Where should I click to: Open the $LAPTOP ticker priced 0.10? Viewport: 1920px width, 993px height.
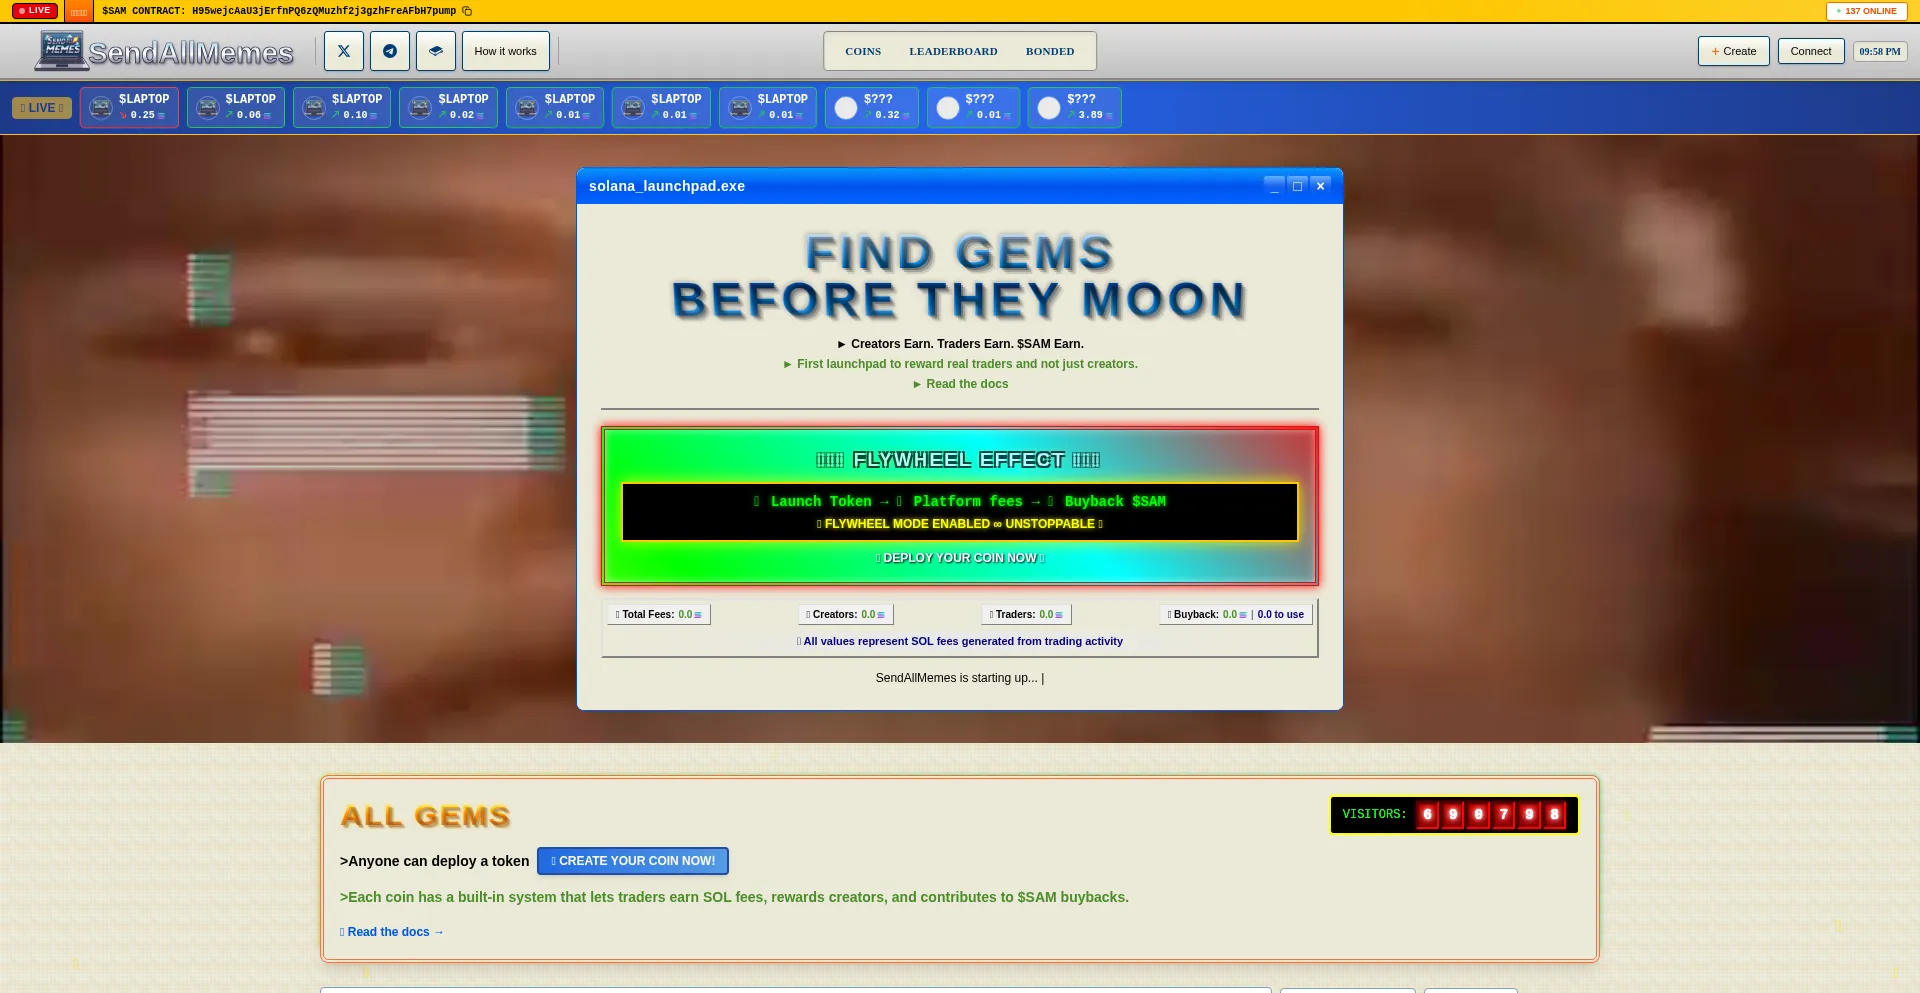pyautogui.click(x=342, y=107)
